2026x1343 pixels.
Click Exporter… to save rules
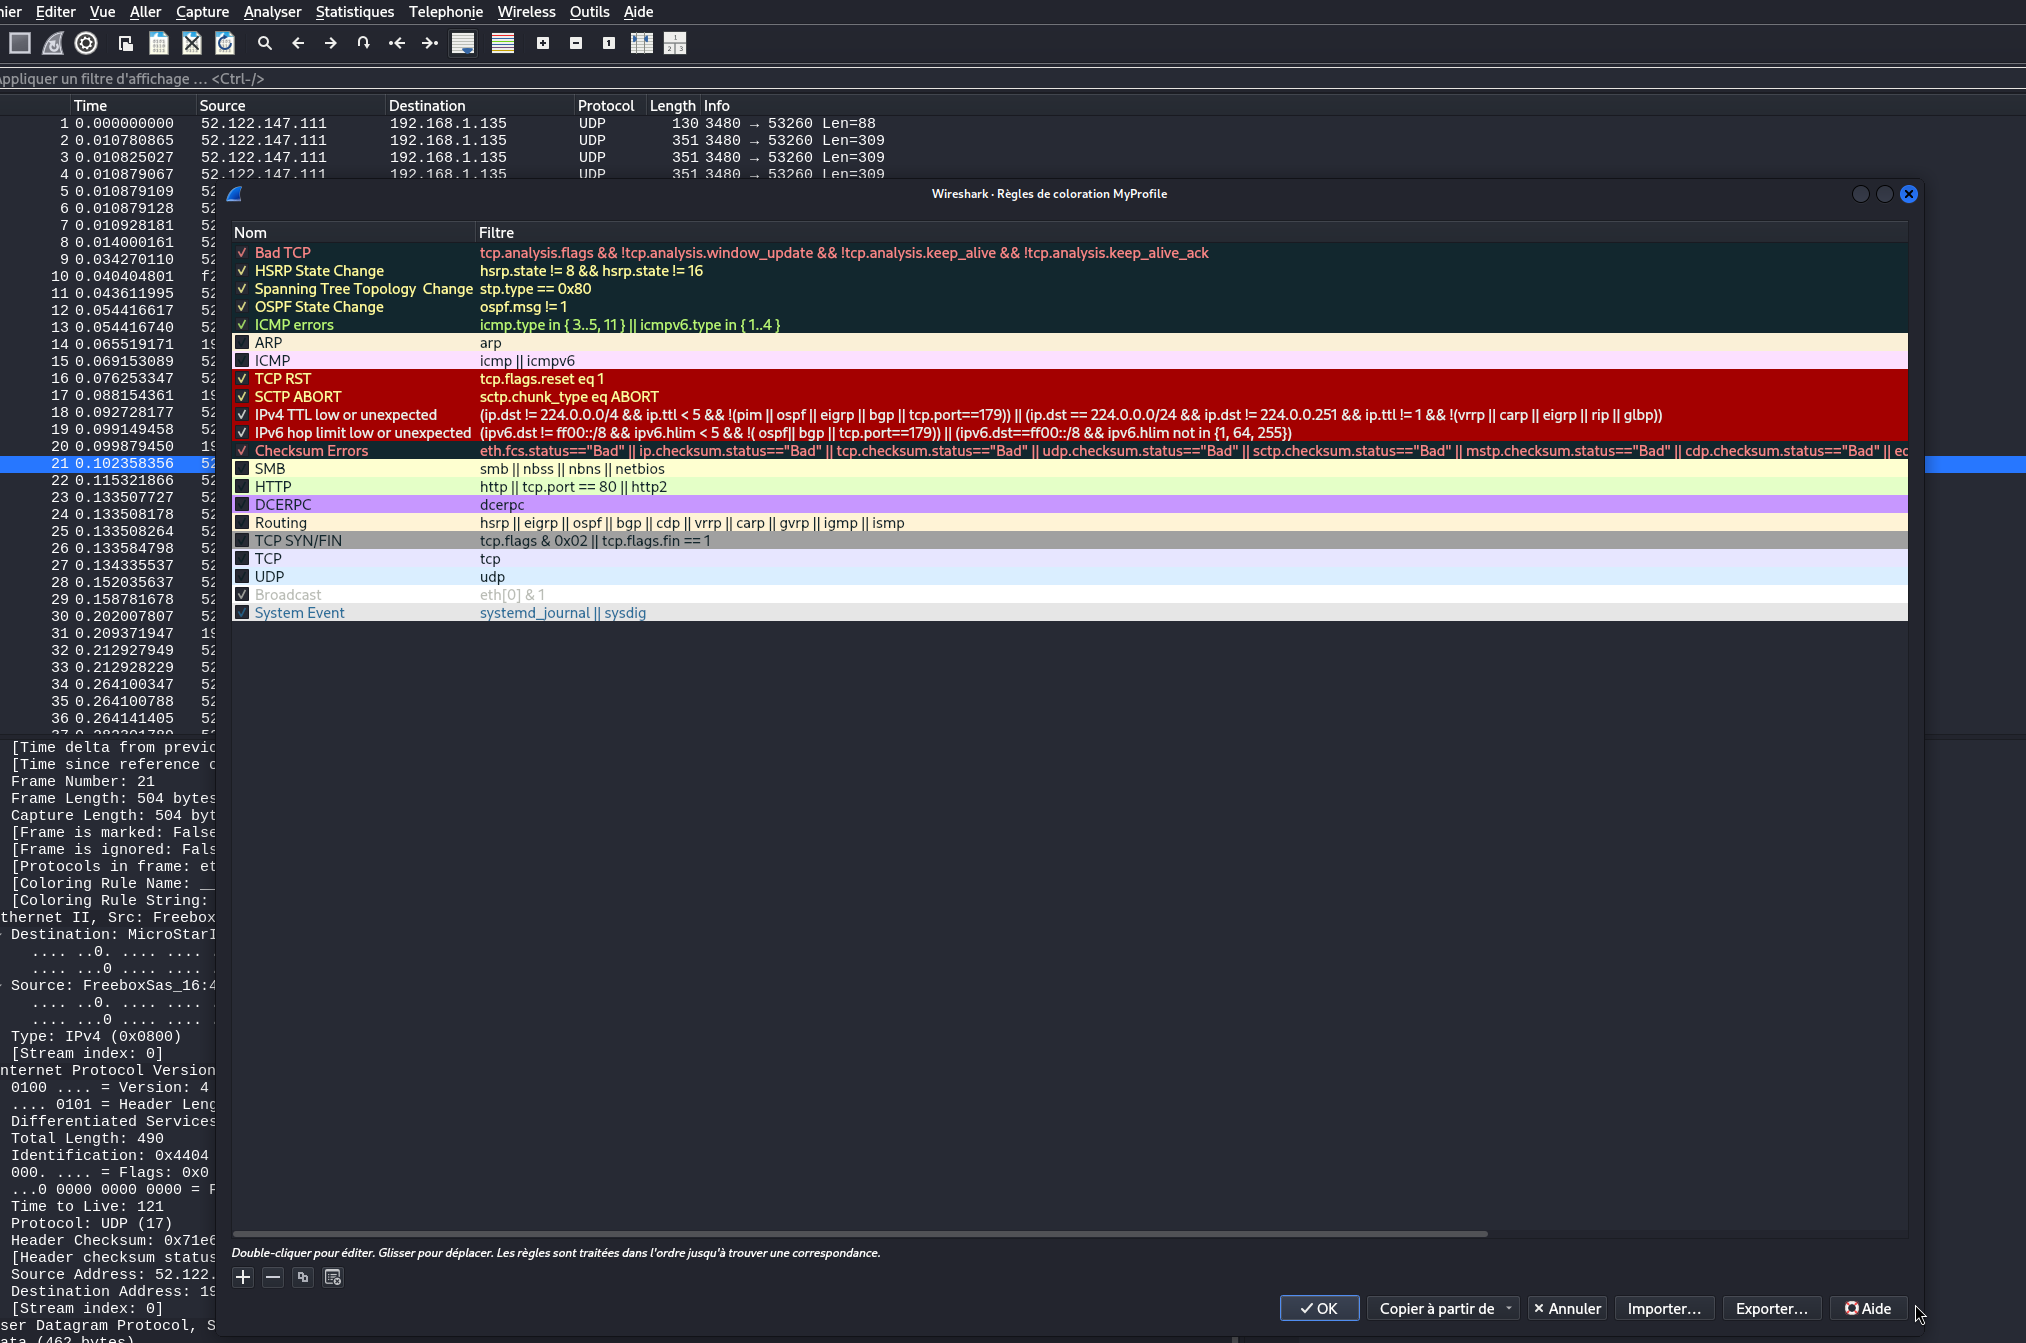(x=1772, y=1308)
